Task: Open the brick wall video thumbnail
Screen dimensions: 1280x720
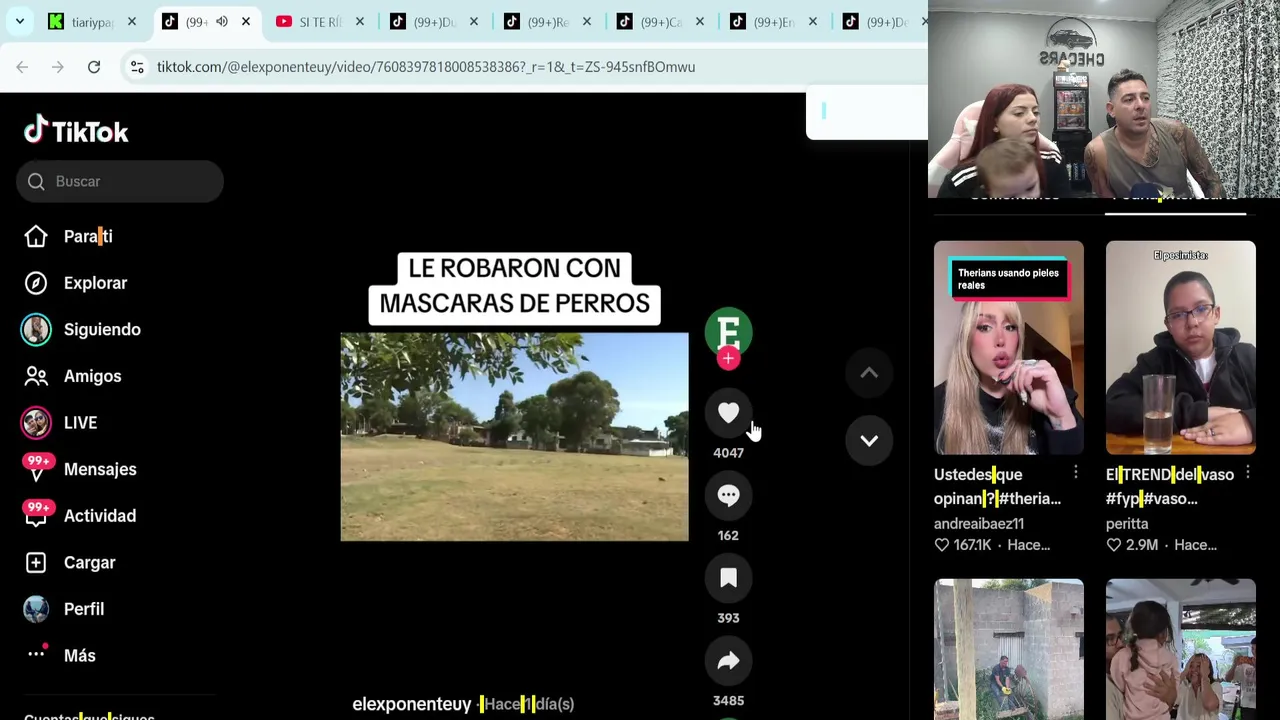Action: 1008,648
